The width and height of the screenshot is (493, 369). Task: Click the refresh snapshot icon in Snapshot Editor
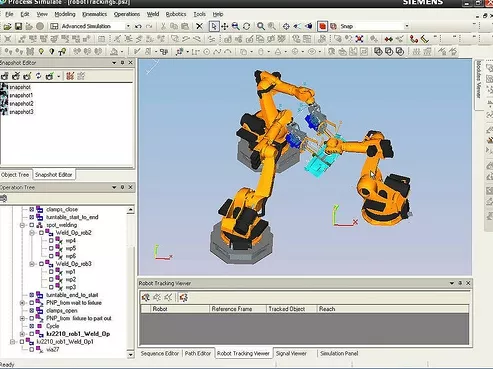click(x=38, y=76)
